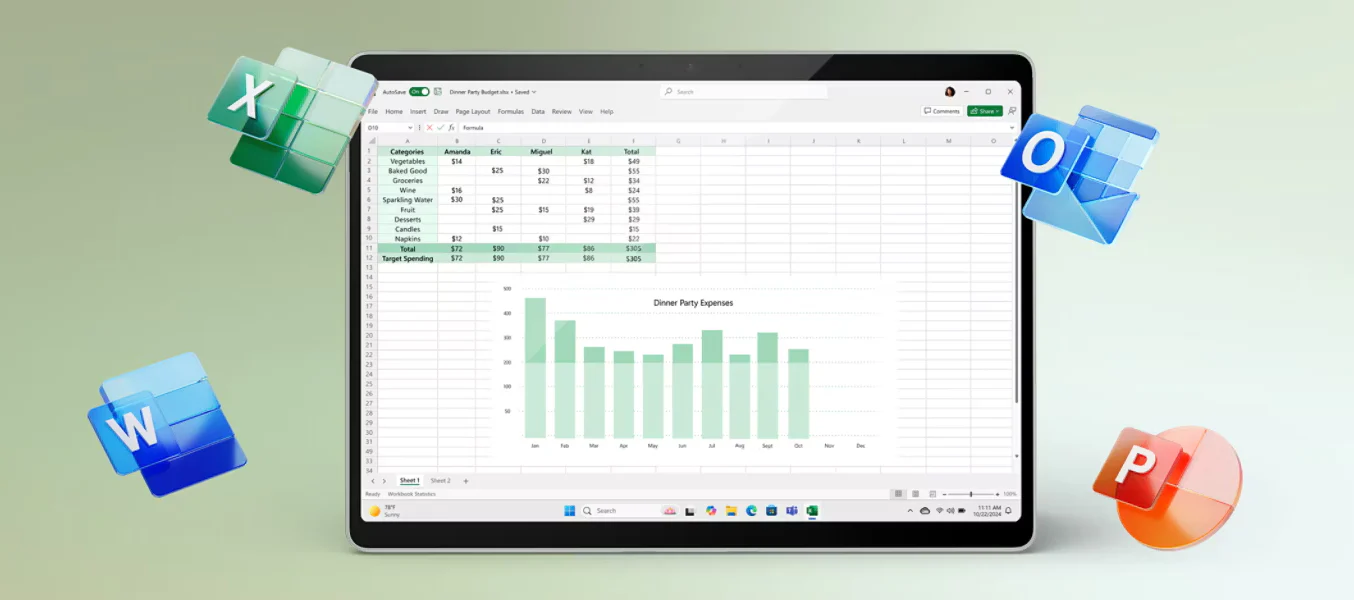Click the 100% zoom level
Viewport: 1354px width, 600px height.
pos(1010,494)
